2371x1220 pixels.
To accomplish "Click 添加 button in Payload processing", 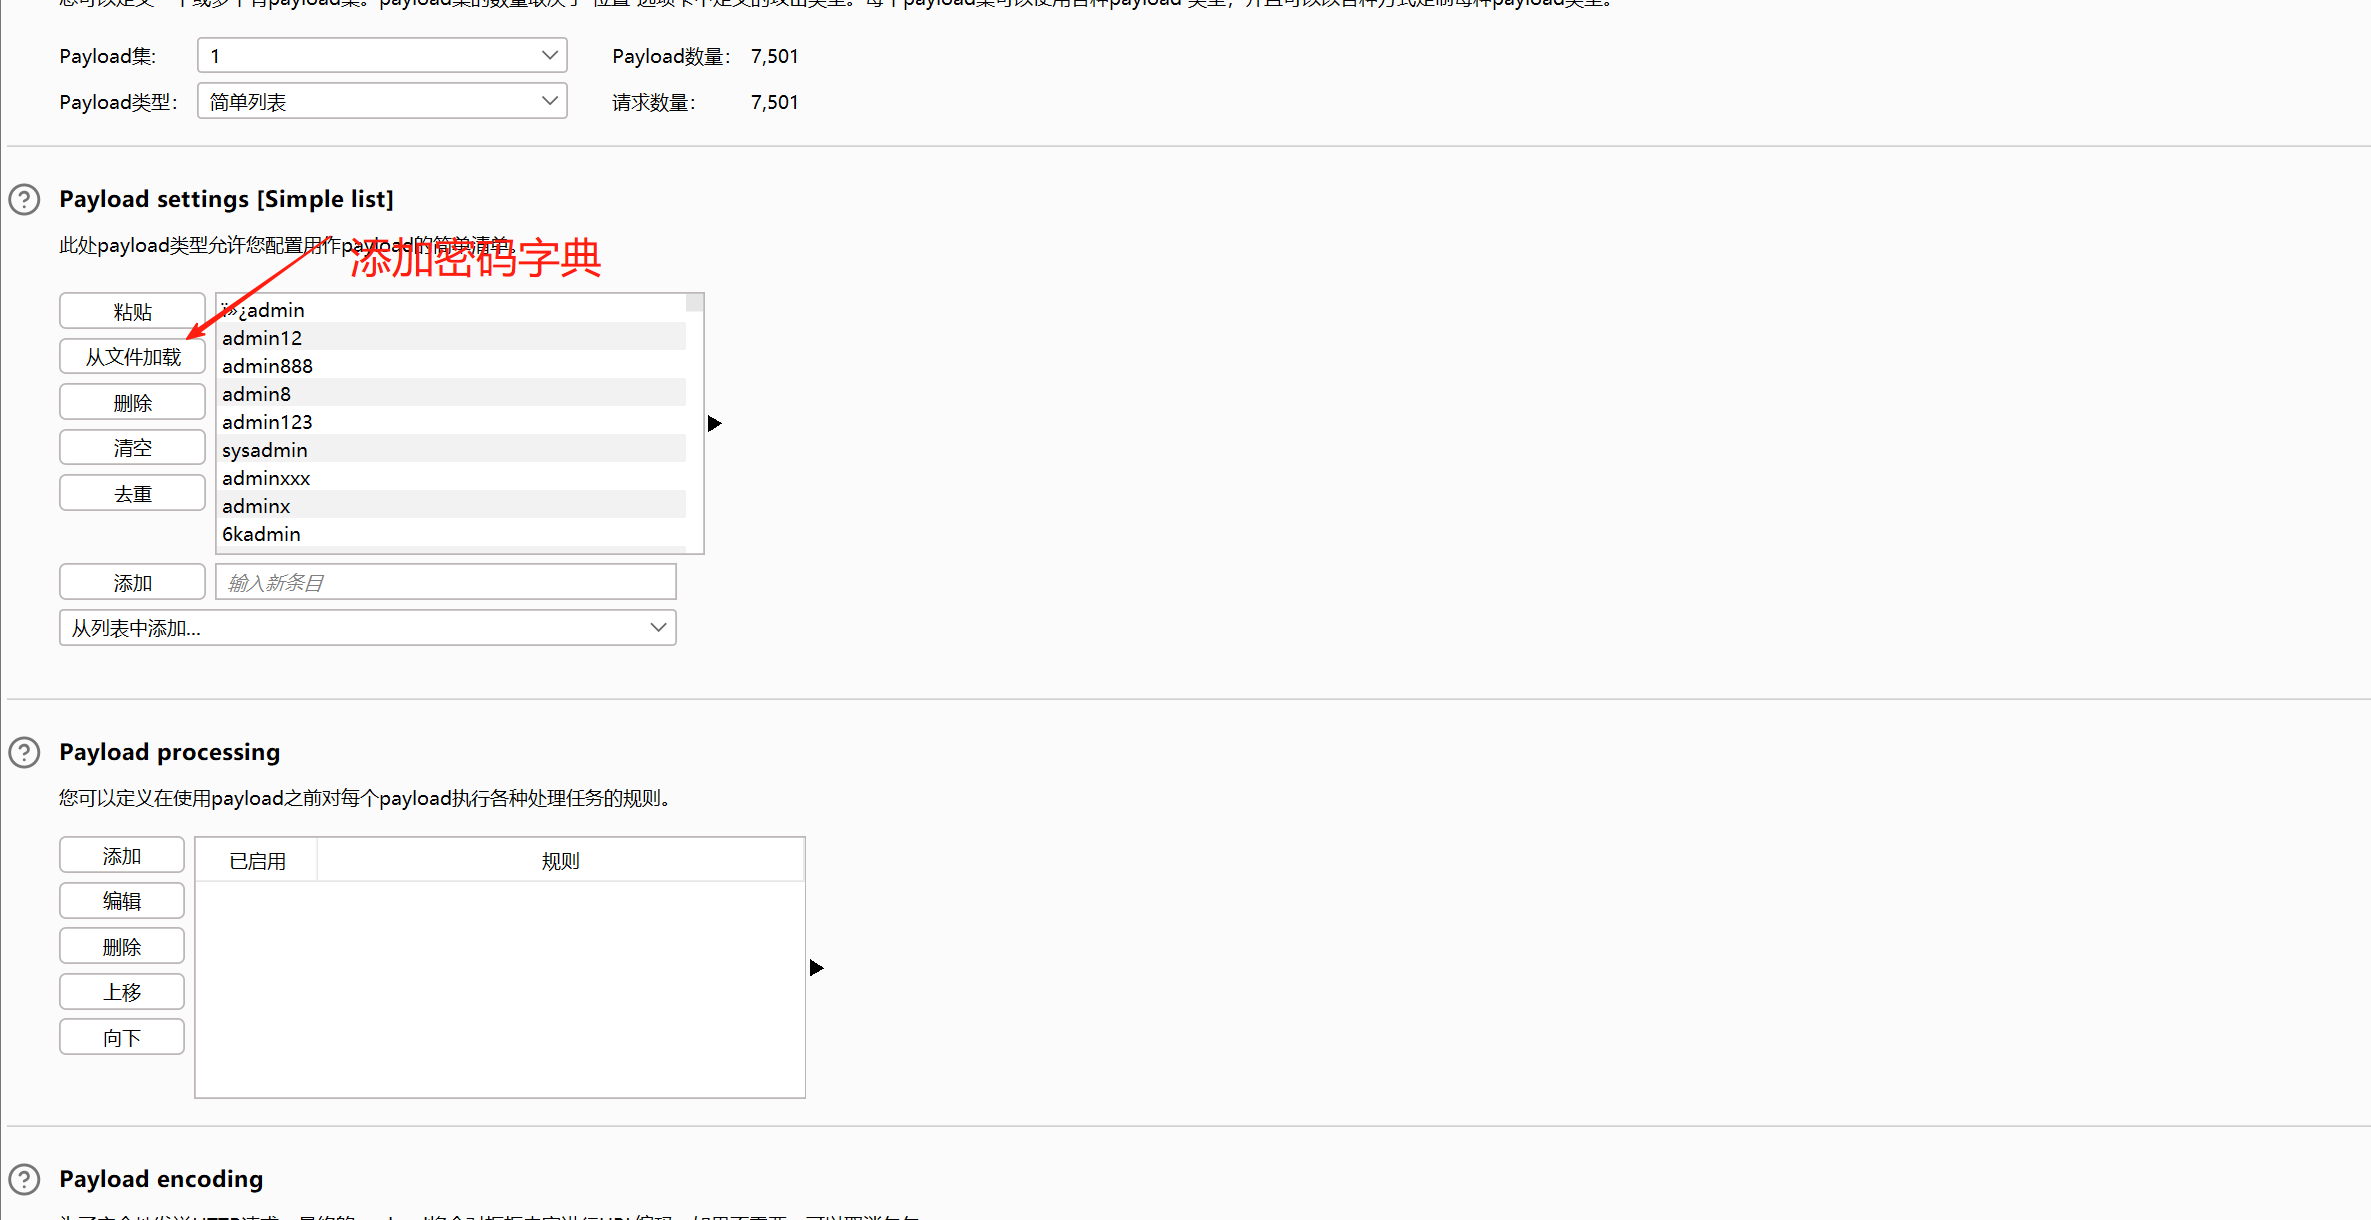I will click(x=122, y=855).
